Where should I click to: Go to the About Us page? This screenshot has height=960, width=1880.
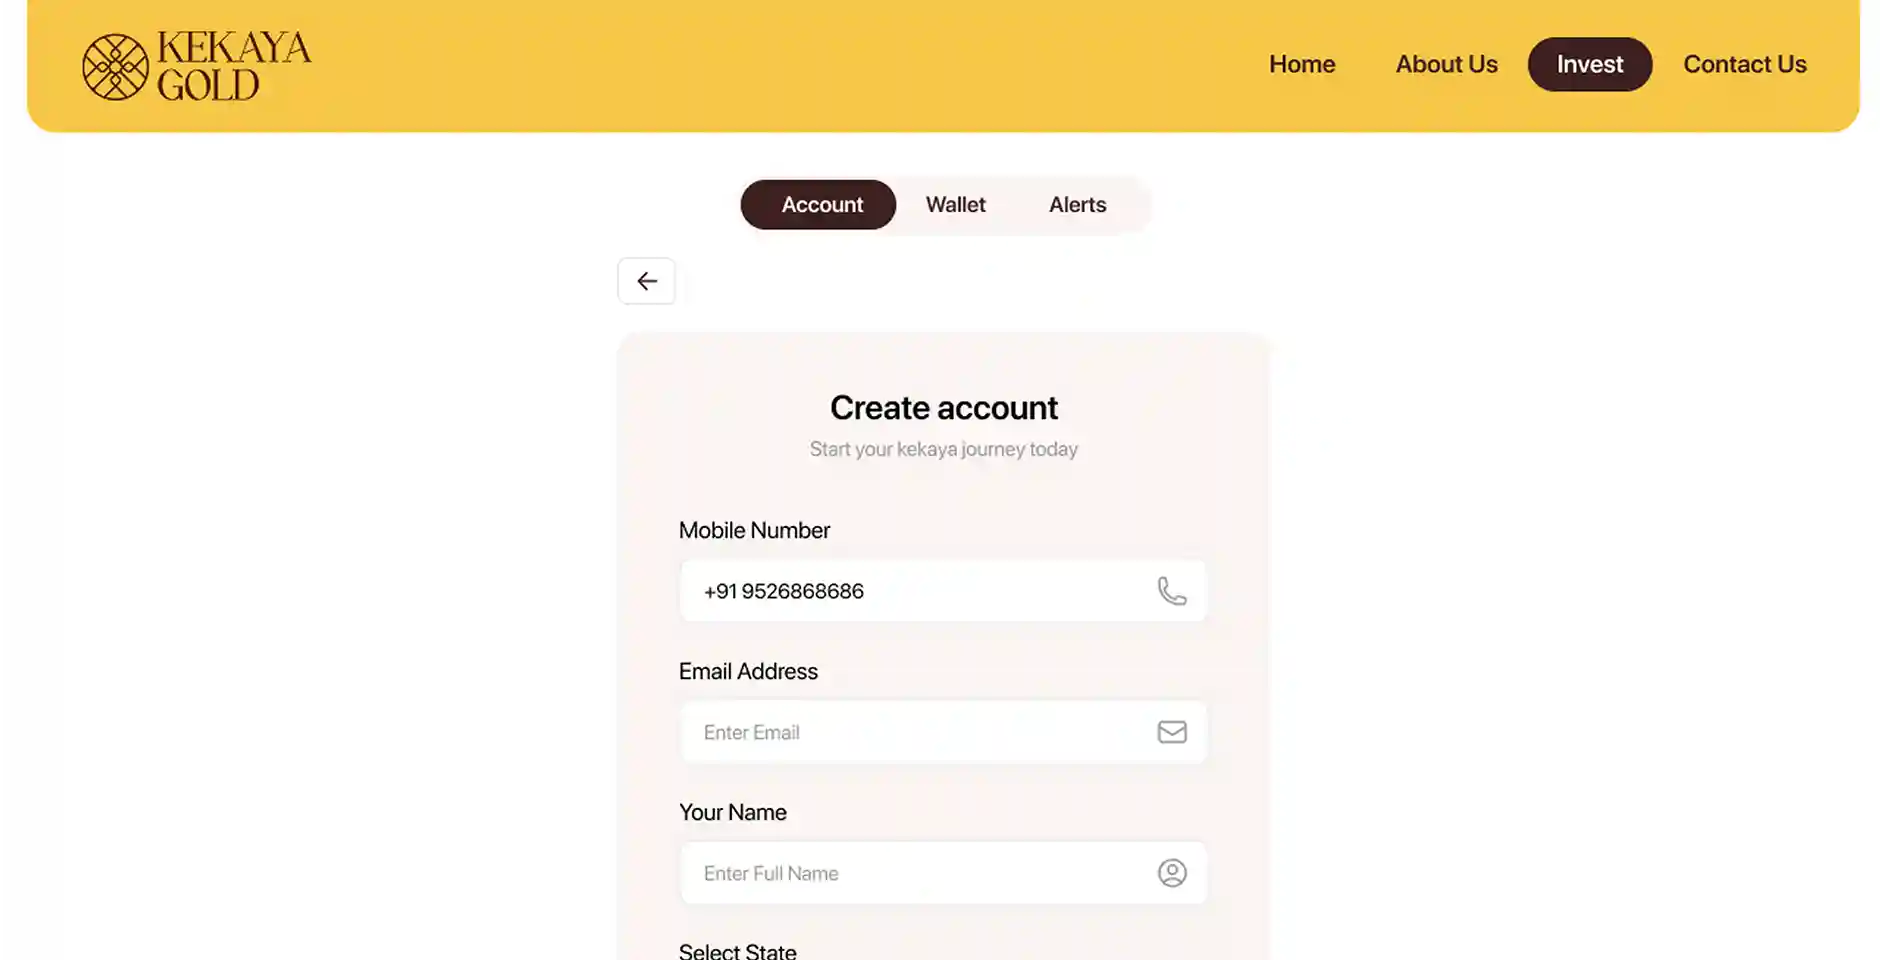[1446, 64]
